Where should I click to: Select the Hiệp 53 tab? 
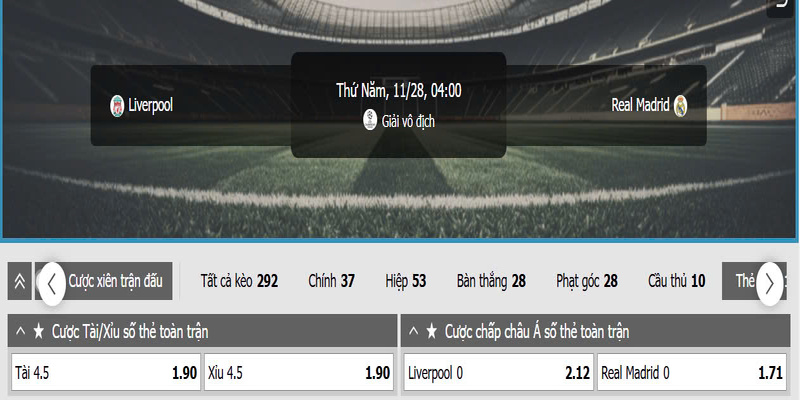point(405,281)
